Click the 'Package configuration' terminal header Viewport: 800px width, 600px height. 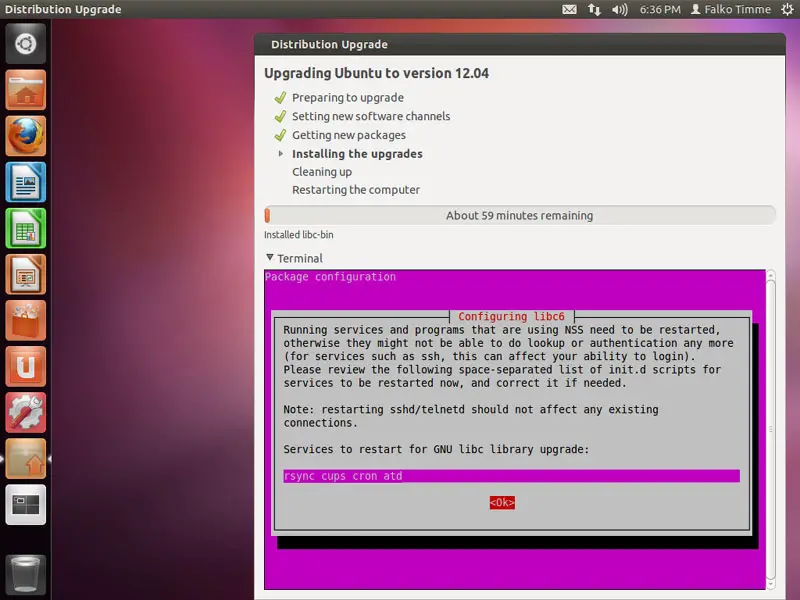[330, 277]
